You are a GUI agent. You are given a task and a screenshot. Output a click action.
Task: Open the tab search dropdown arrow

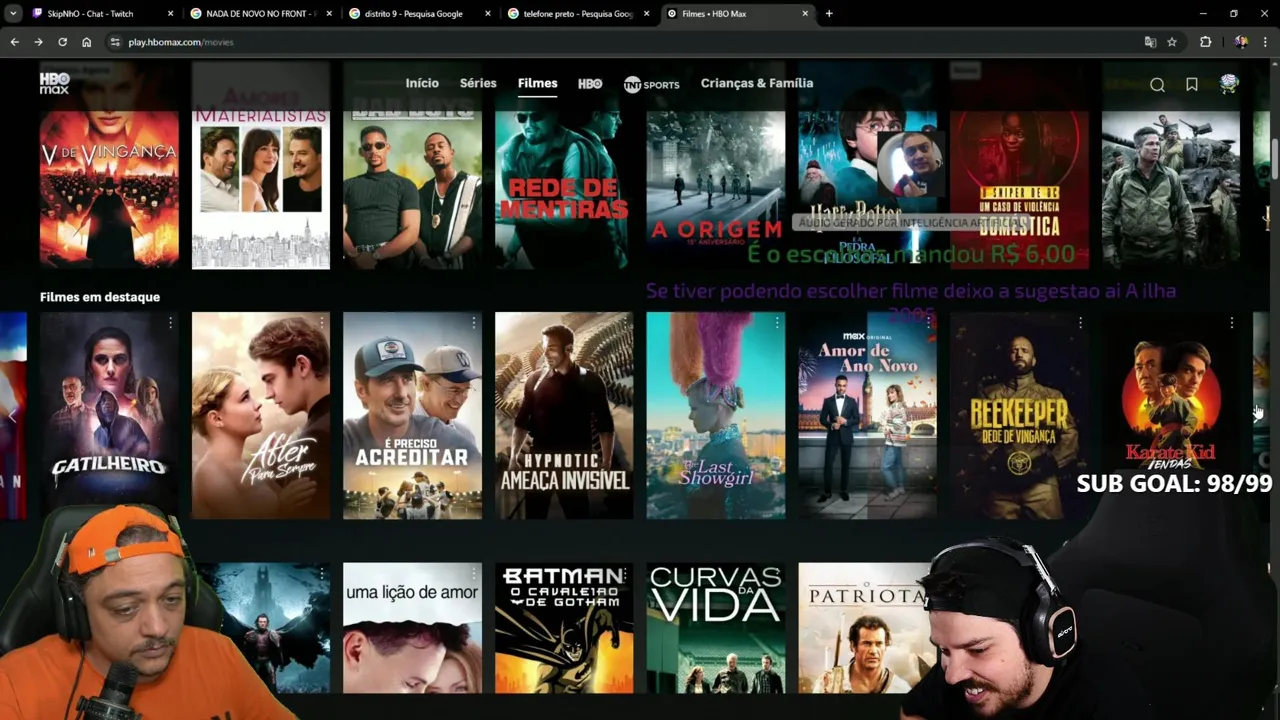tap(13, 14)
